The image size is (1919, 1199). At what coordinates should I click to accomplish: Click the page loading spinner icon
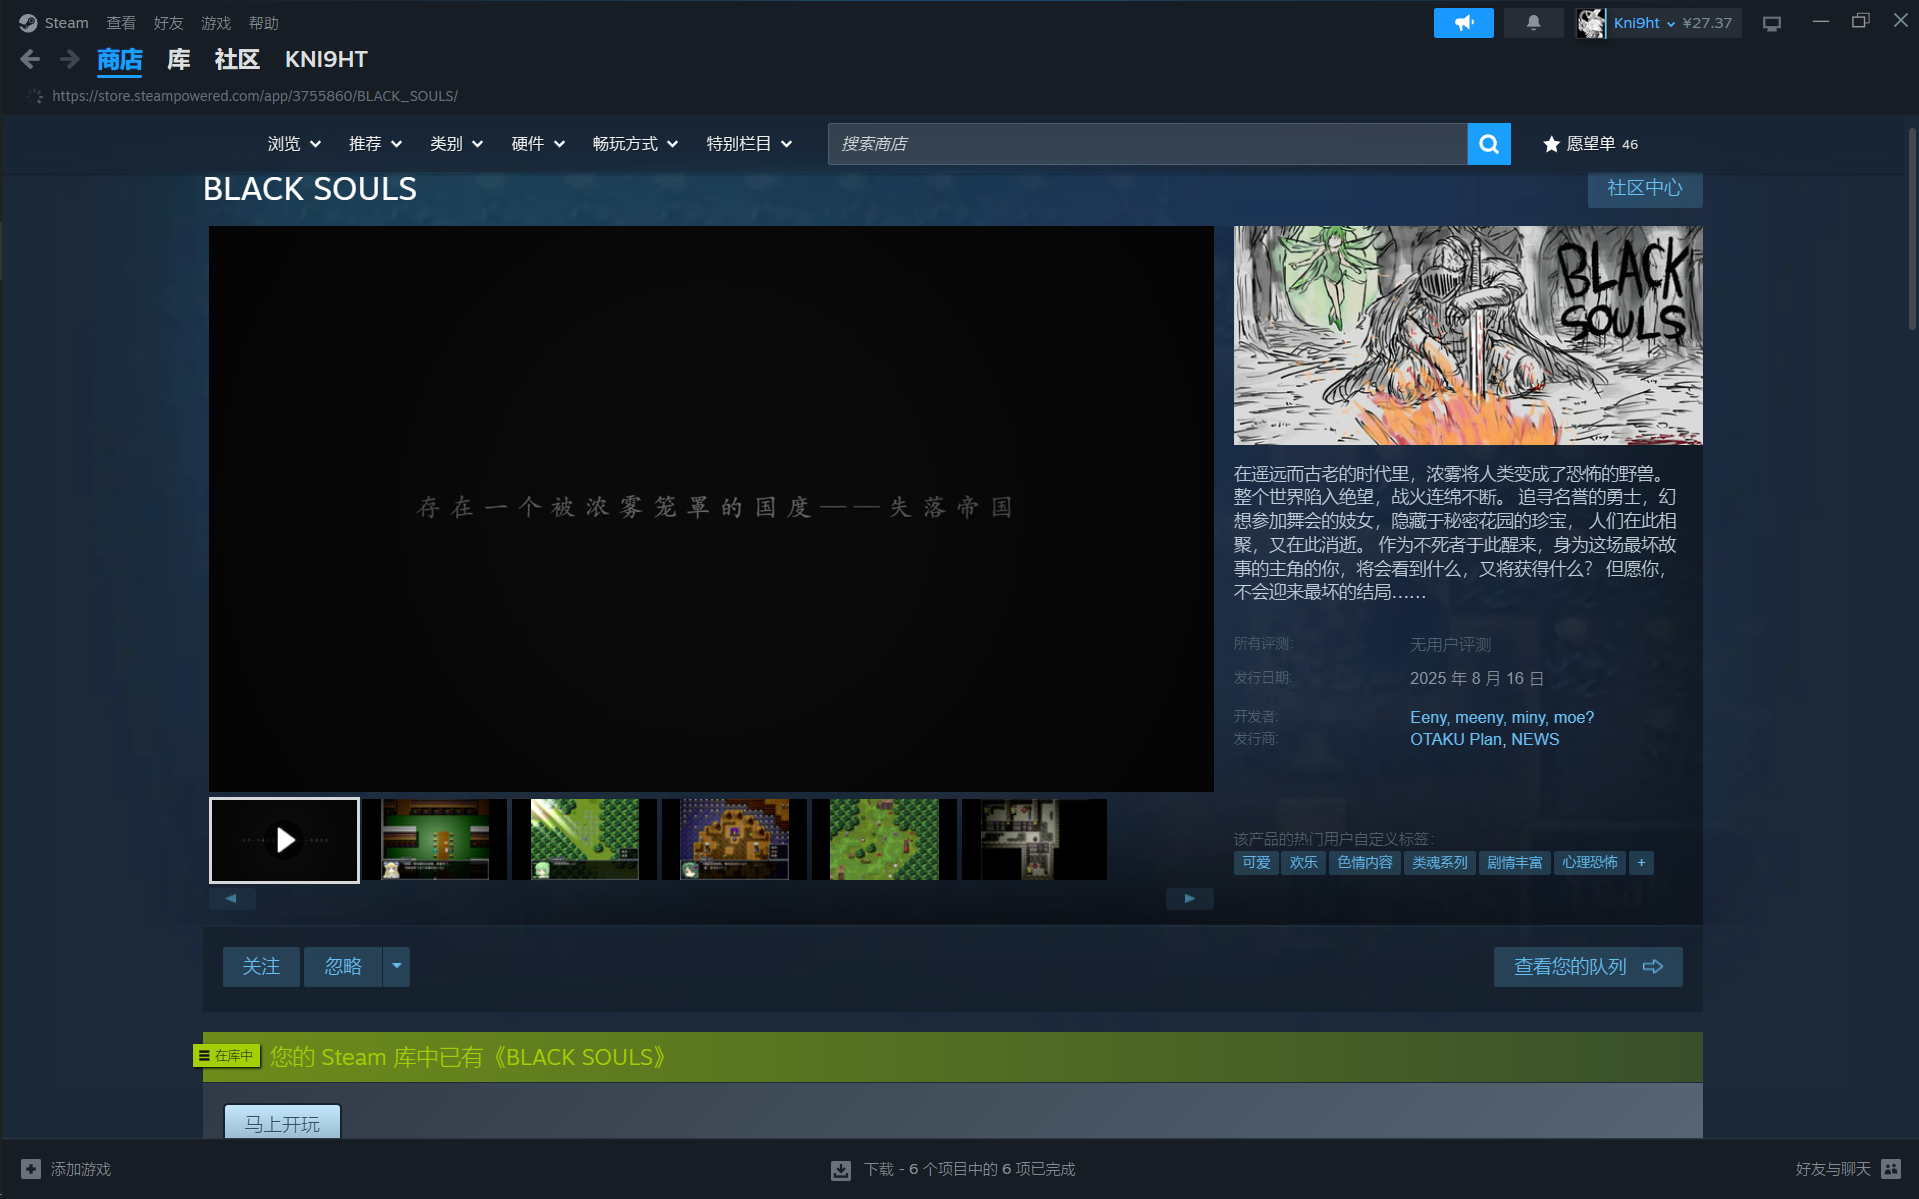[35, 96]
